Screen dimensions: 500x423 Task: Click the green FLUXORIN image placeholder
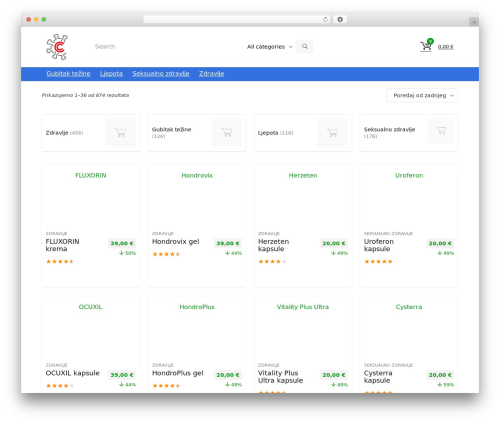pyautogui.click(x=91, y=175)
